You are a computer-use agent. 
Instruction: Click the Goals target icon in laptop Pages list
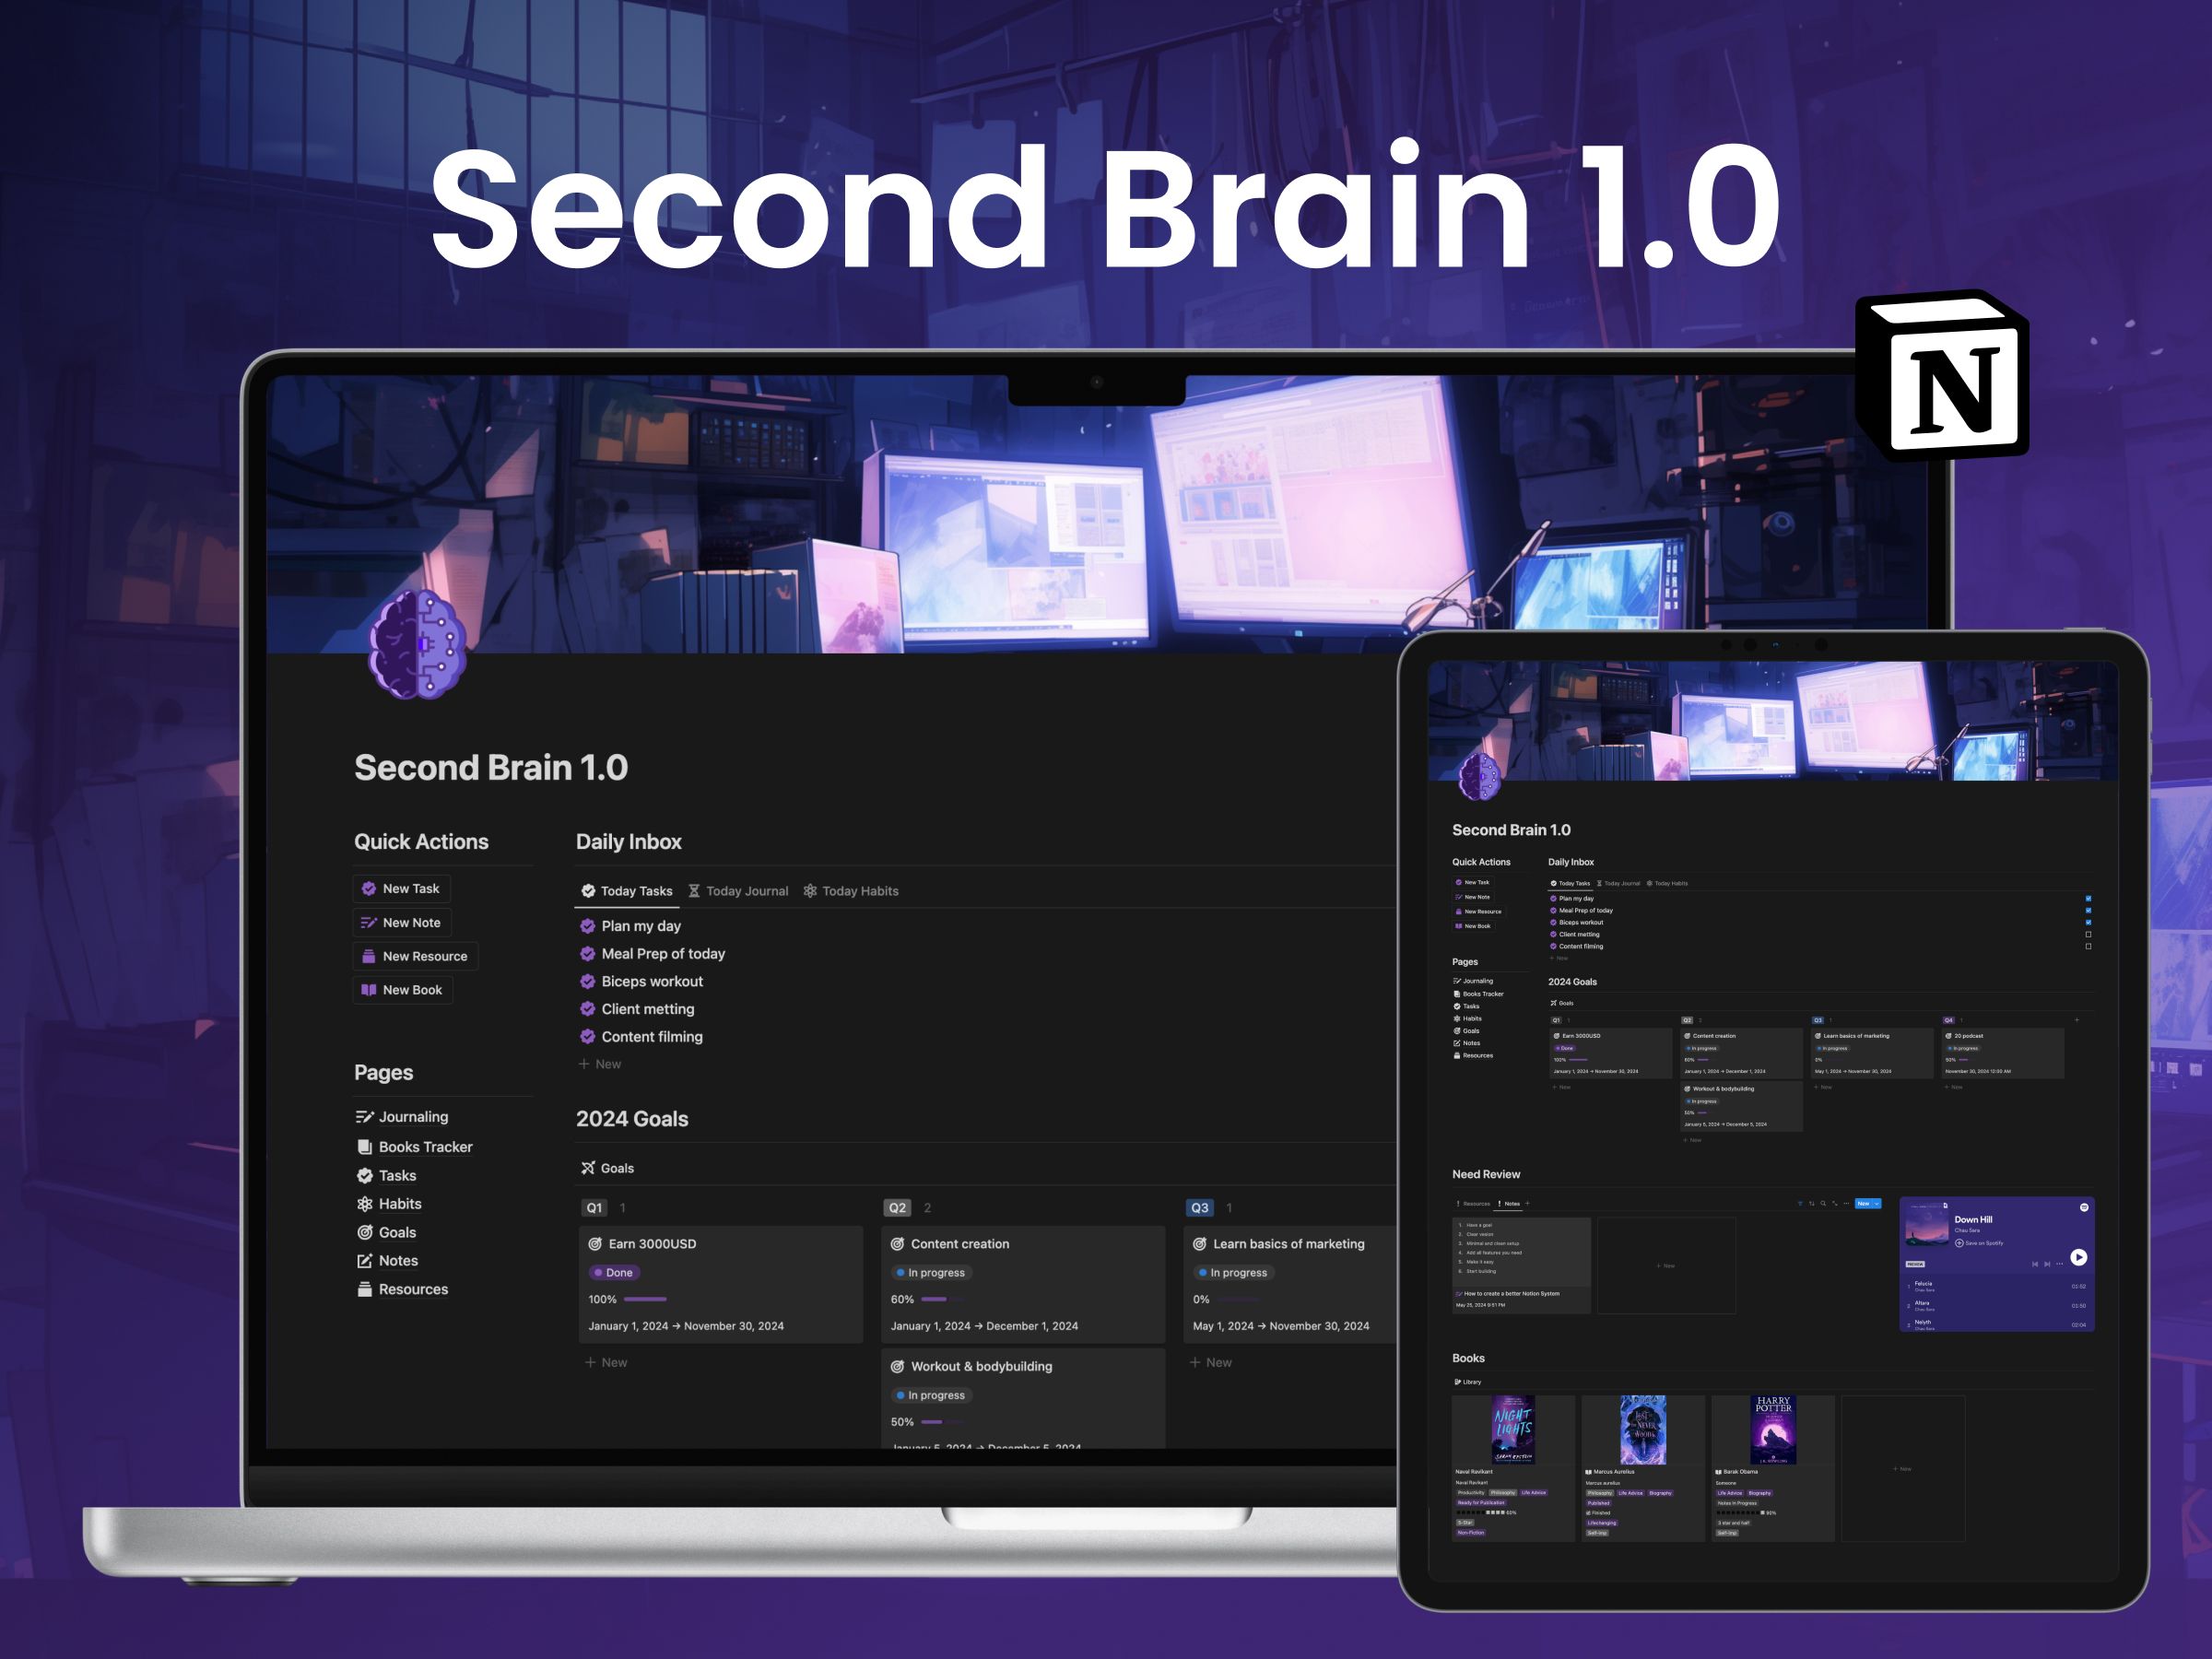click(365, 1233)
